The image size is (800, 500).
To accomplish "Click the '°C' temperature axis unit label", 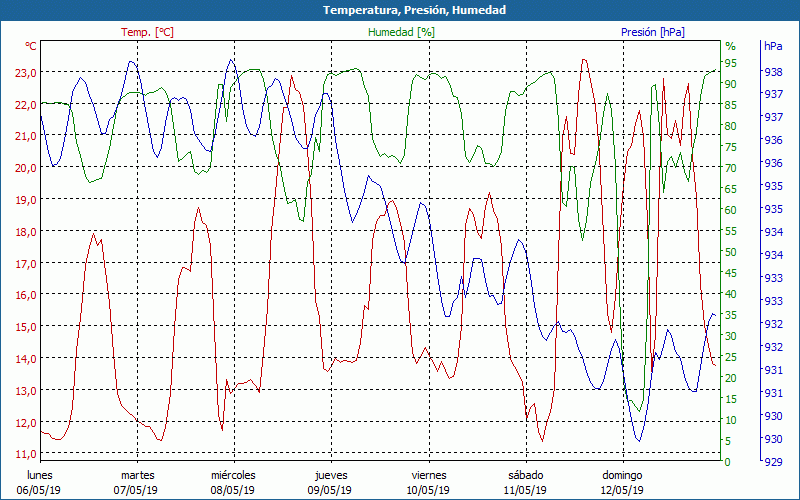I will coord(31,46).
